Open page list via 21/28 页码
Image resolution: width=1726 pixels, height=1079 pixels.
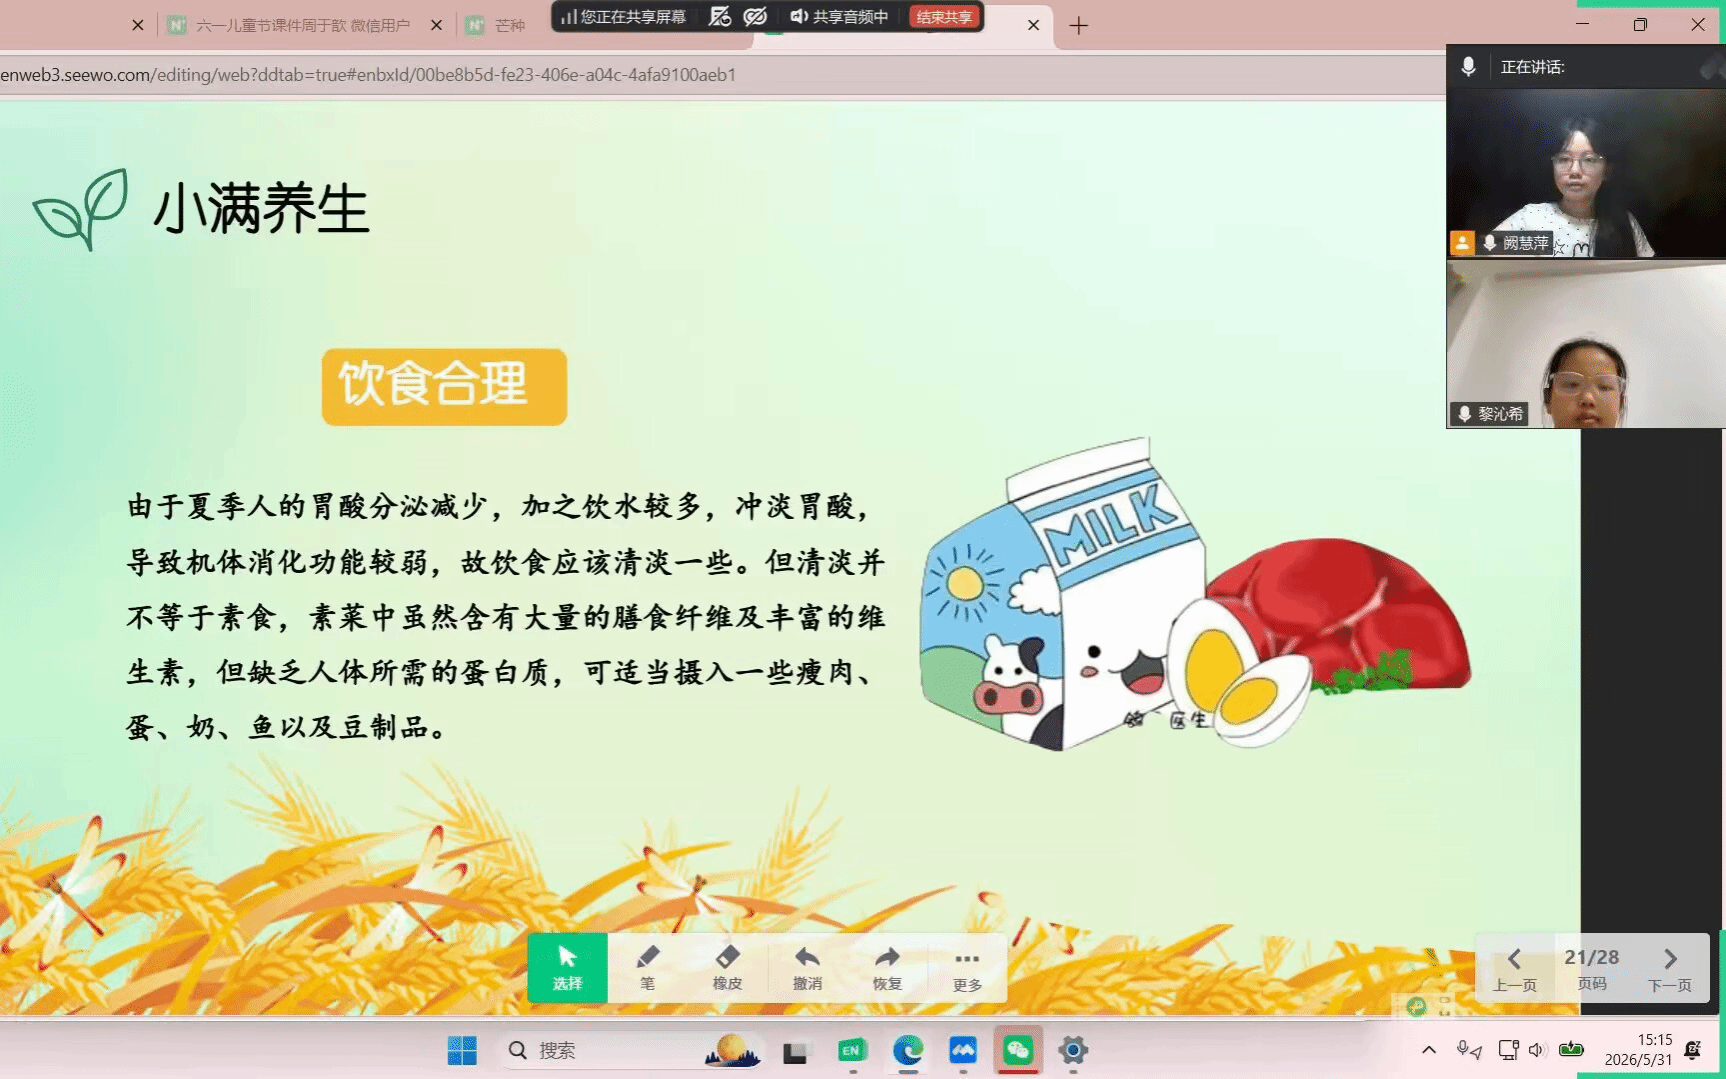tap(1592, 969)
